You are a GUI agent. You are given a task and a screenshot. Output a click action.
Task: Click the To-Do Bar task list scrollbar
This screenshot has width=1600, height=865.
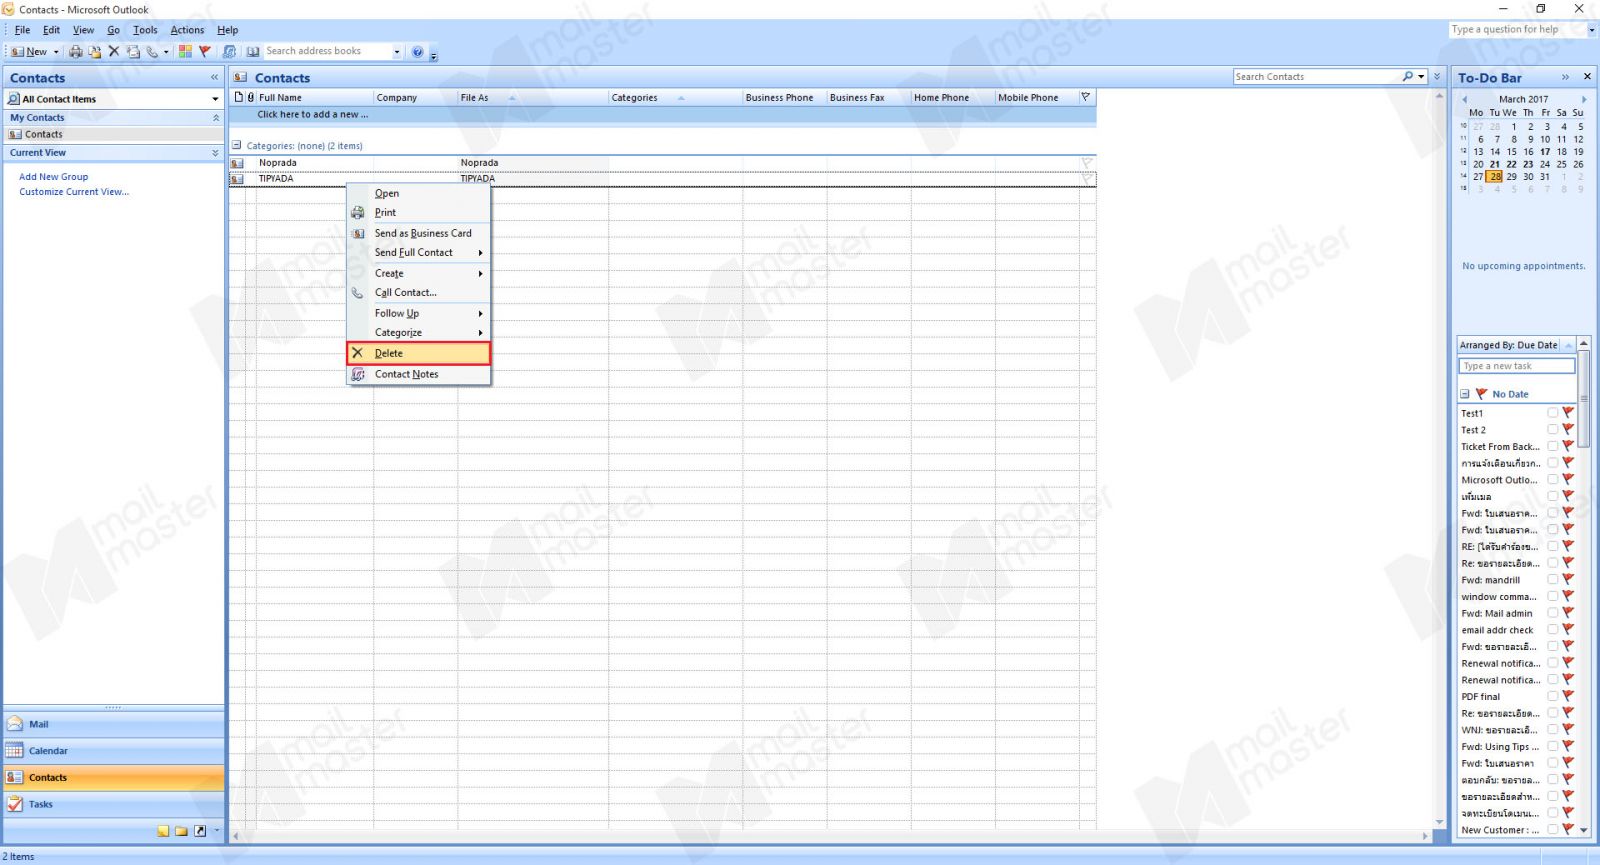click(x=1584, y=400)
